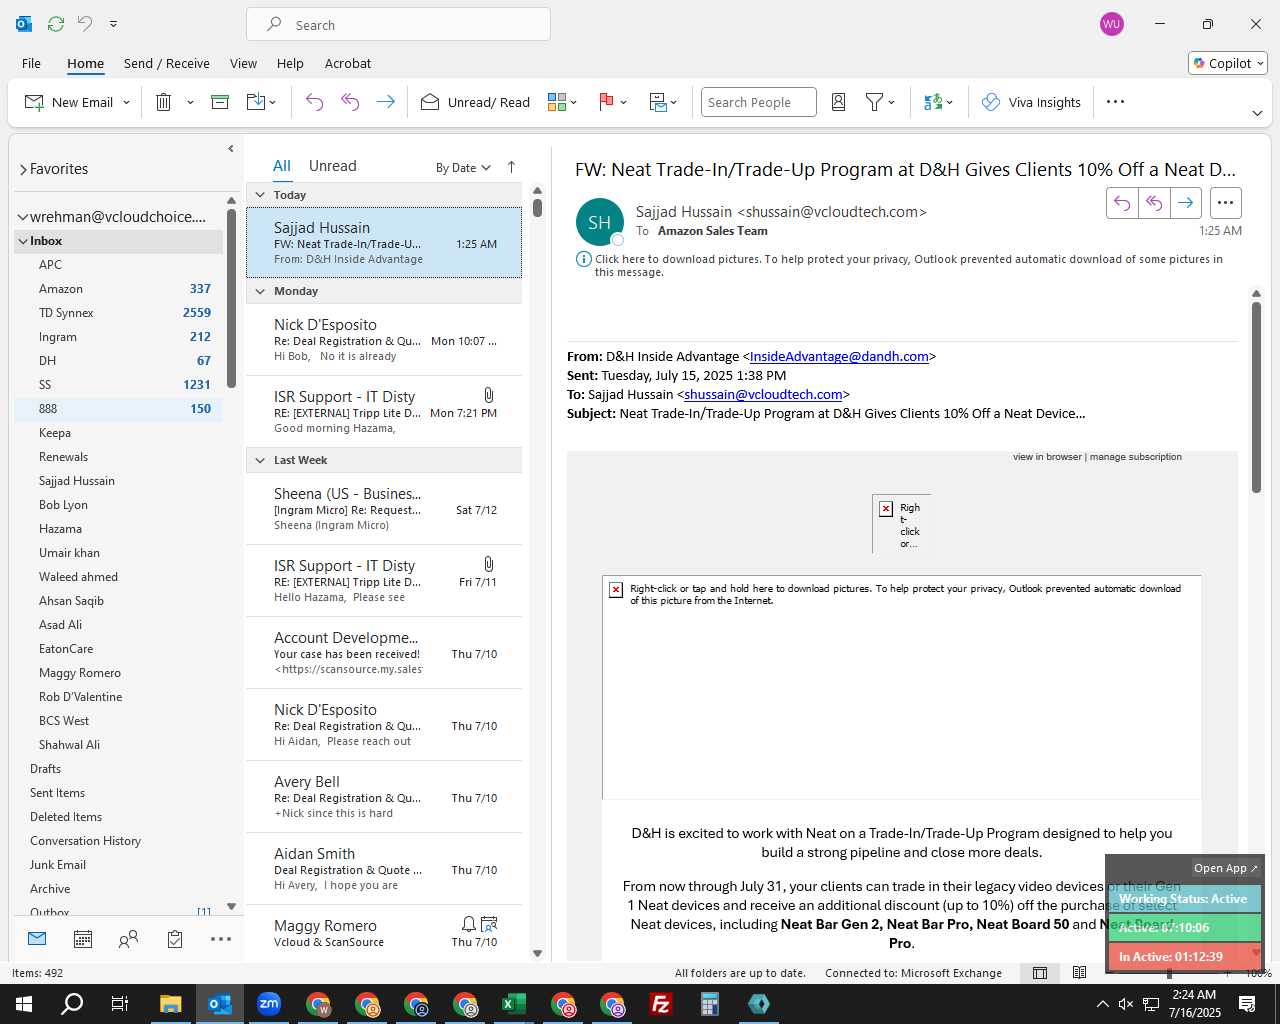Click manage subscription link
This screenshot has width=1280, height=1024.
coord(1136,457)
